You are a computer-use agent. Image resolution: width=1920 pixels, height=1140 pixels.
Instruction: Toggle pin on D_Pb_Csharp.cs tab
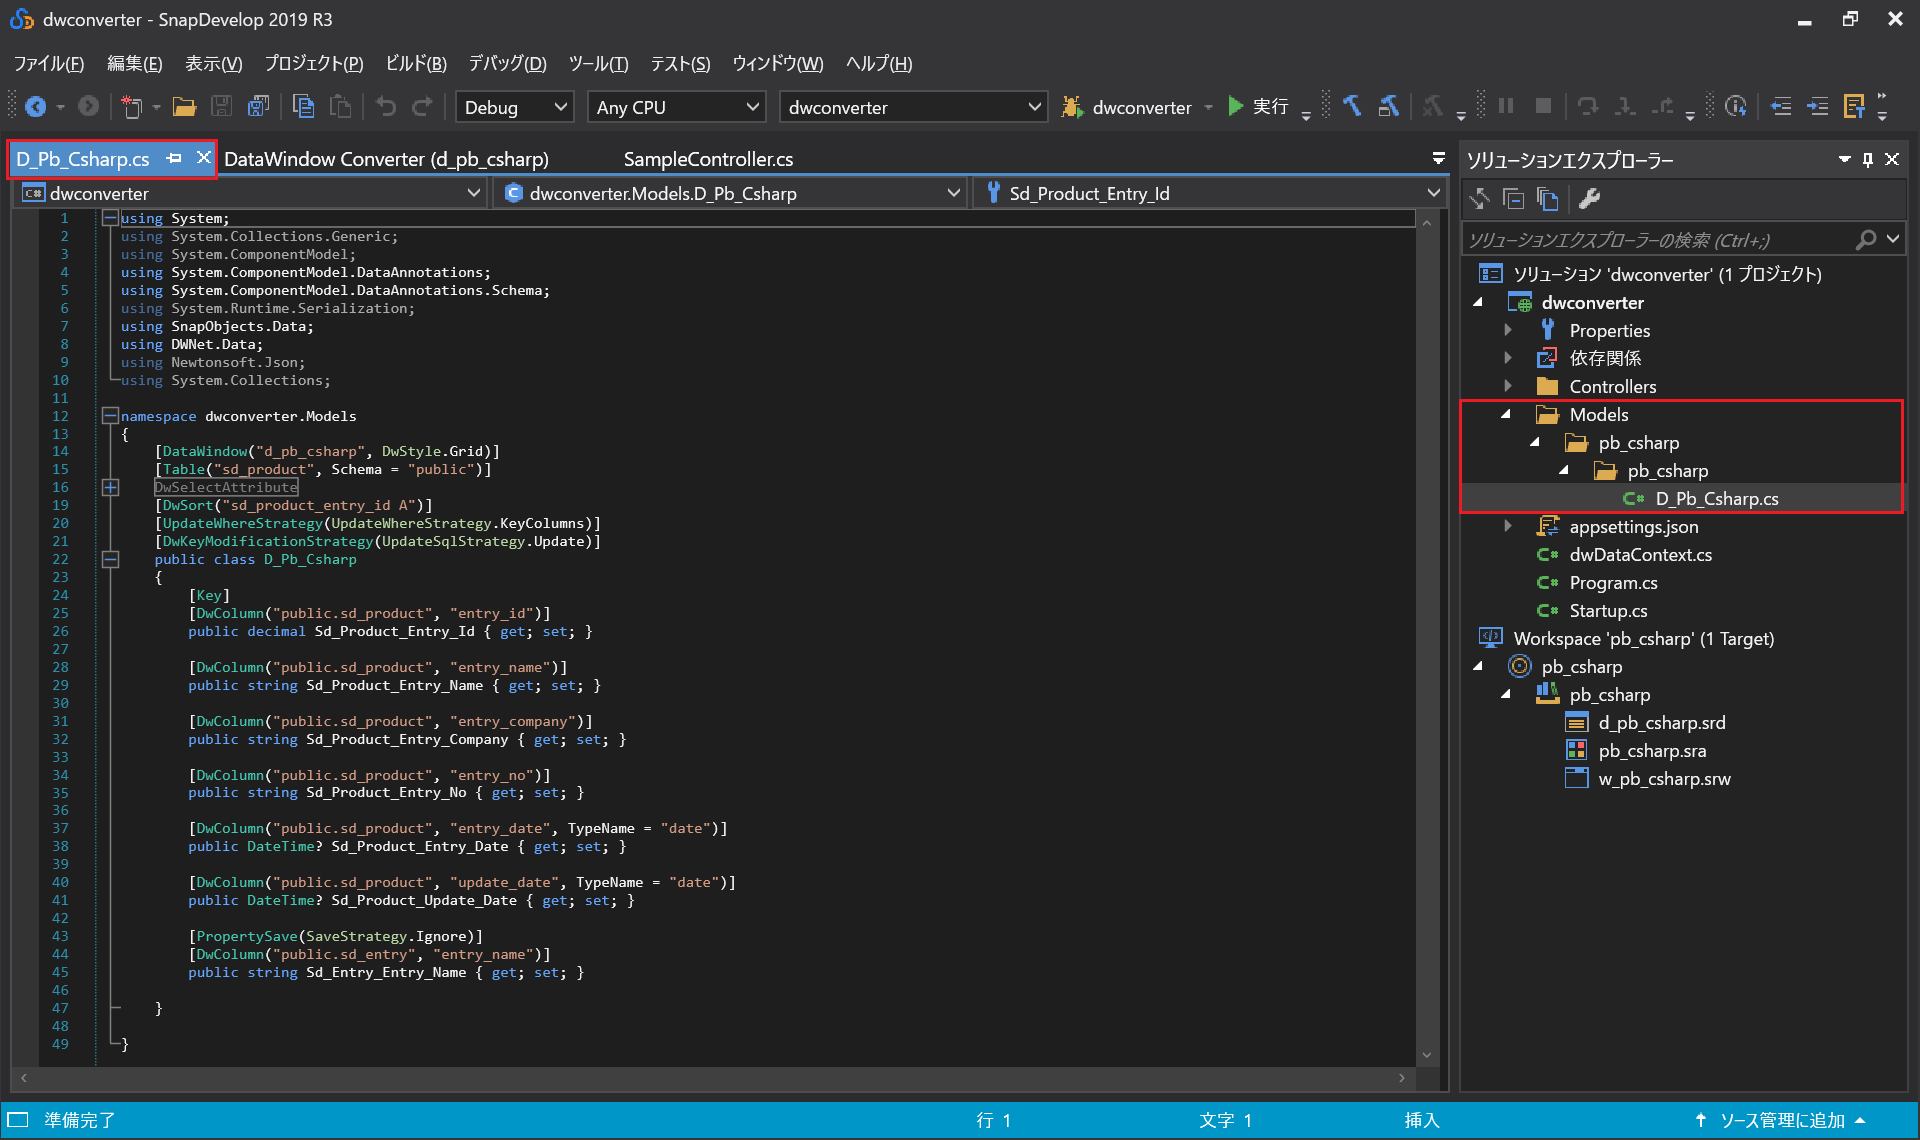click(x=175, y=158)
